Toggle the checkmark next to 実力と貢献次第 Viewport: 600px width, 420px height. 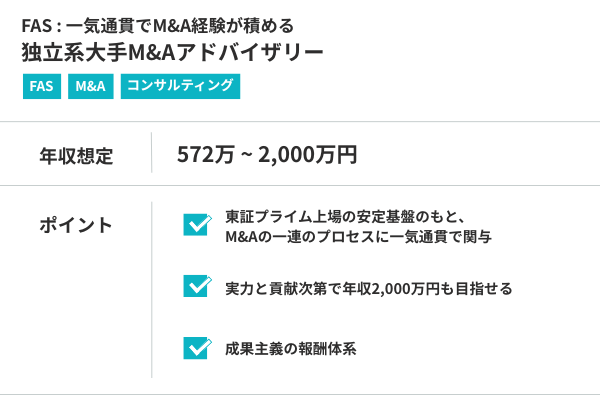pyautogui.click(x=196, y=287)
